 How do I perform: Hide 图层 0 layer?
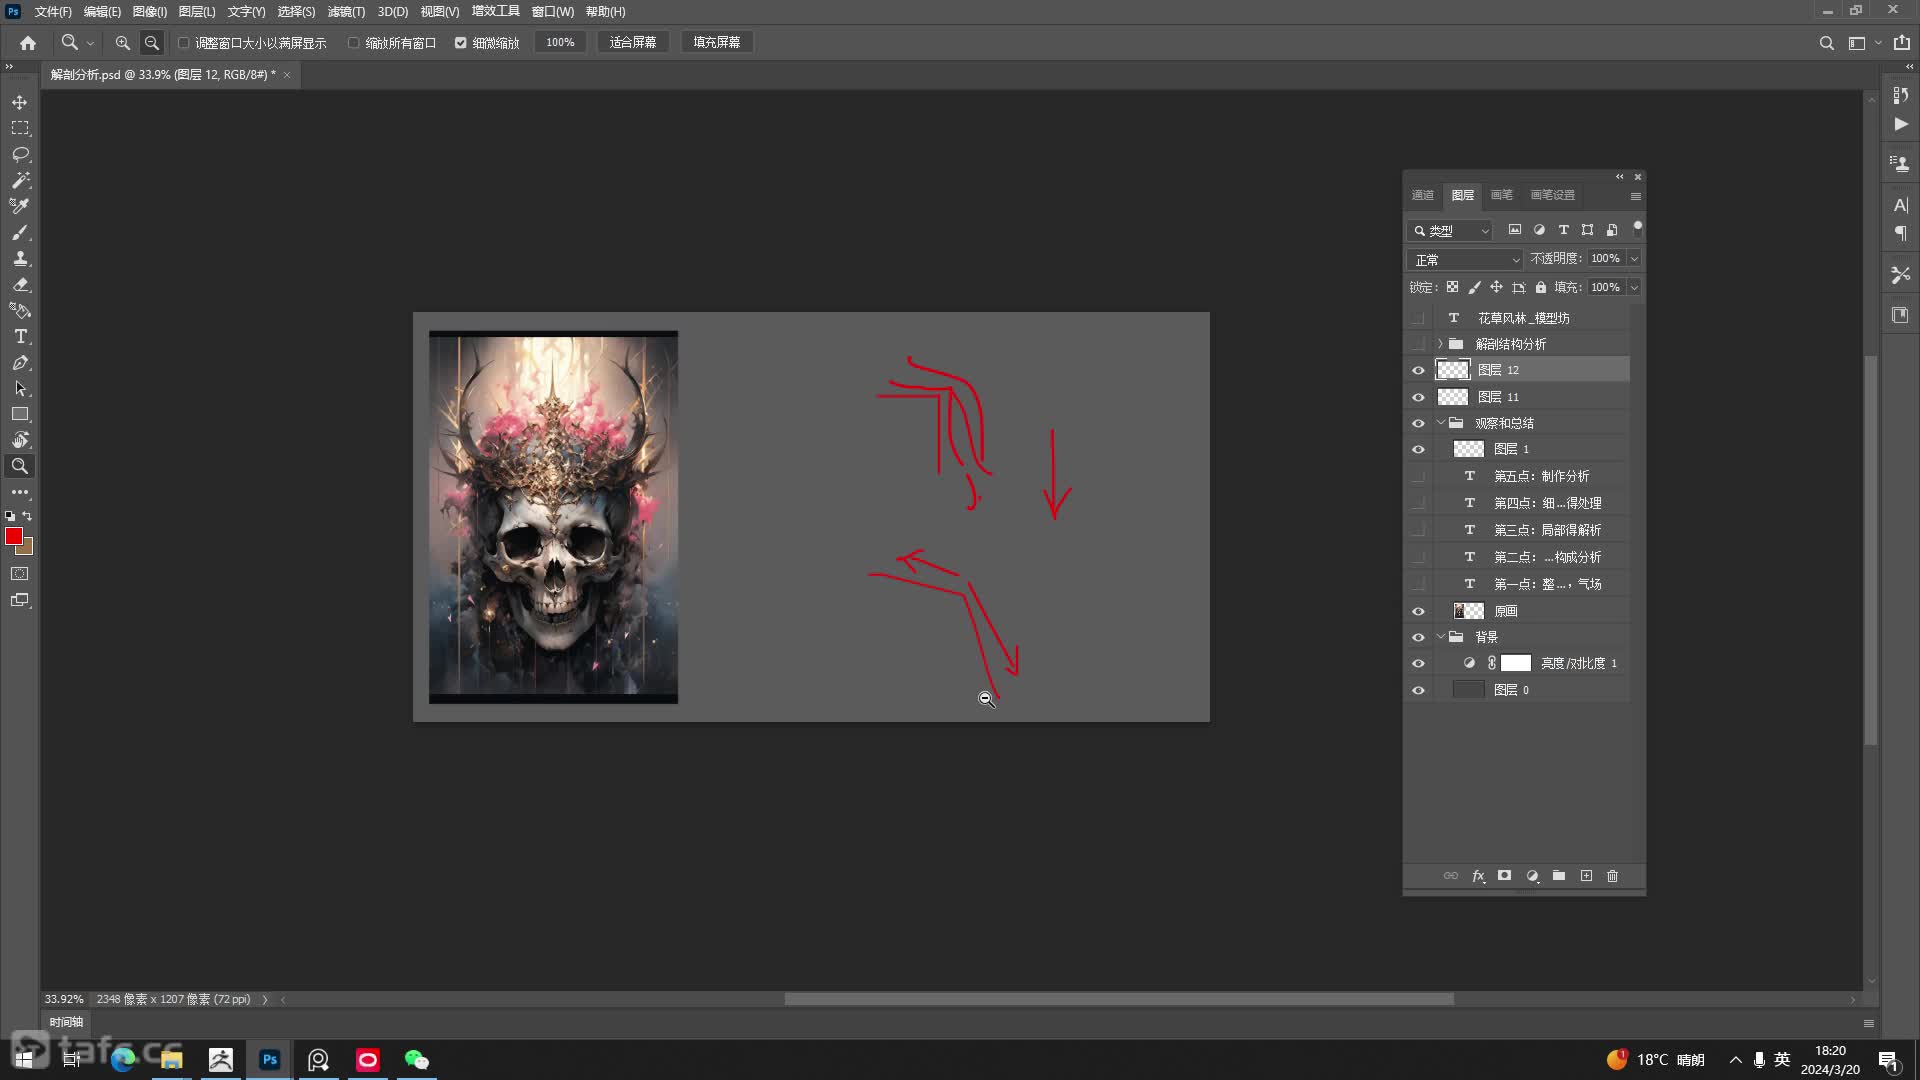point(1418,690)
